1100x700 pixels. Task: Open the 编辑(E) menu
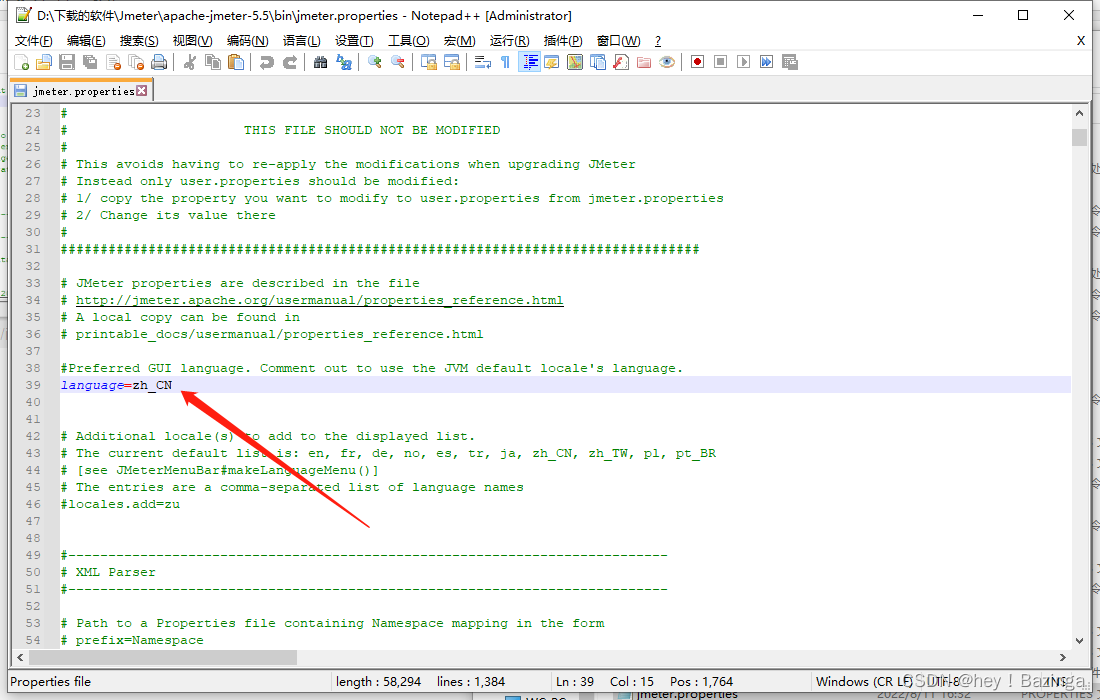[86, 41]
